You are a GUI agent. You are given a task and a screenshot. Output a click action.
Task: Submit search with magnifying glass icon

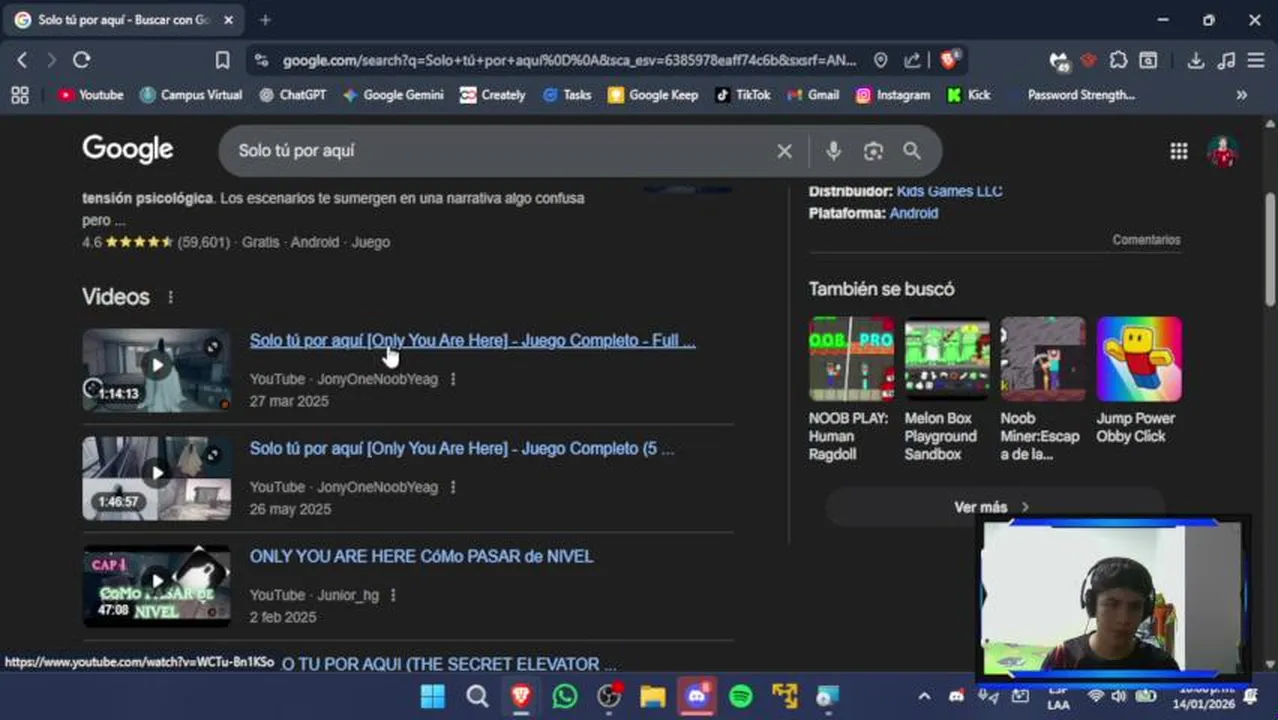click(911, 151)
